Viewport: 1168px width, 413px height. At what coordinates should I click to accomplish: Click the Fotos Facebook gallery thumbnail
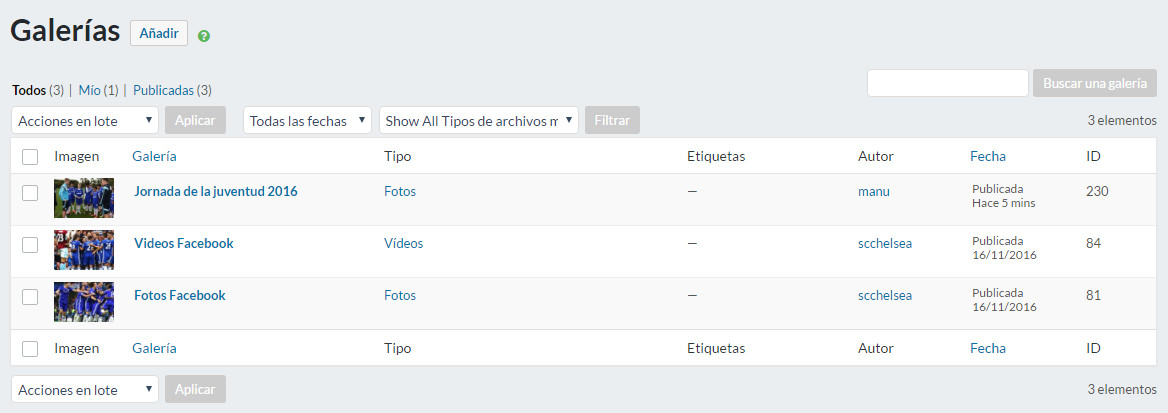click(83, 302)
